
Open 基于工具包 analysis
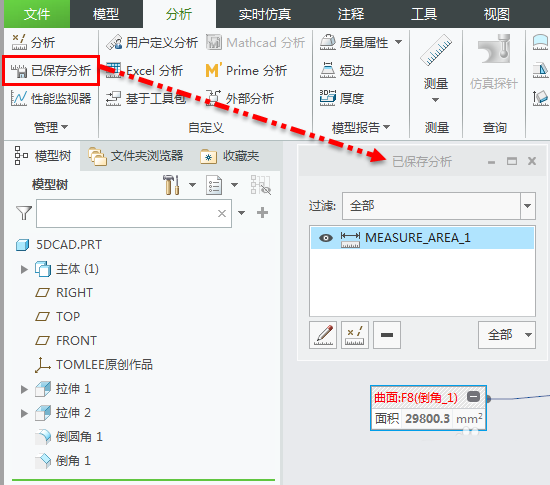[146, 99]
